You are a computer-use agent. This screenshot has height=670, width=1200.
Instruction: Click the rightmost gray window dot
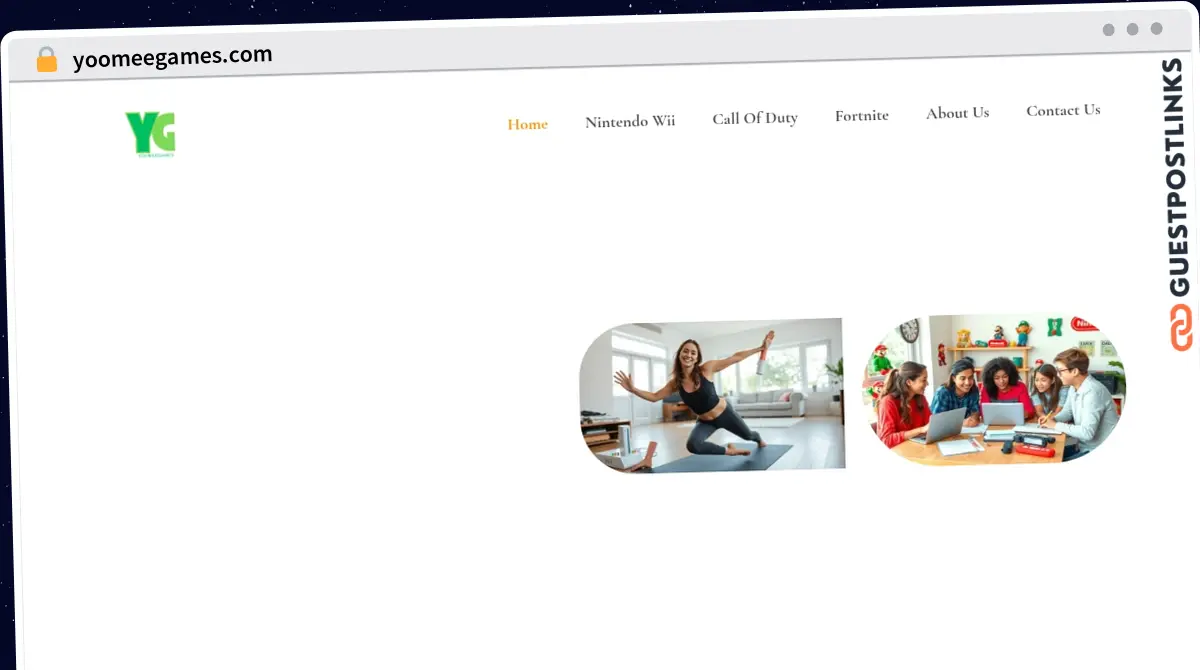point(1157,29)
